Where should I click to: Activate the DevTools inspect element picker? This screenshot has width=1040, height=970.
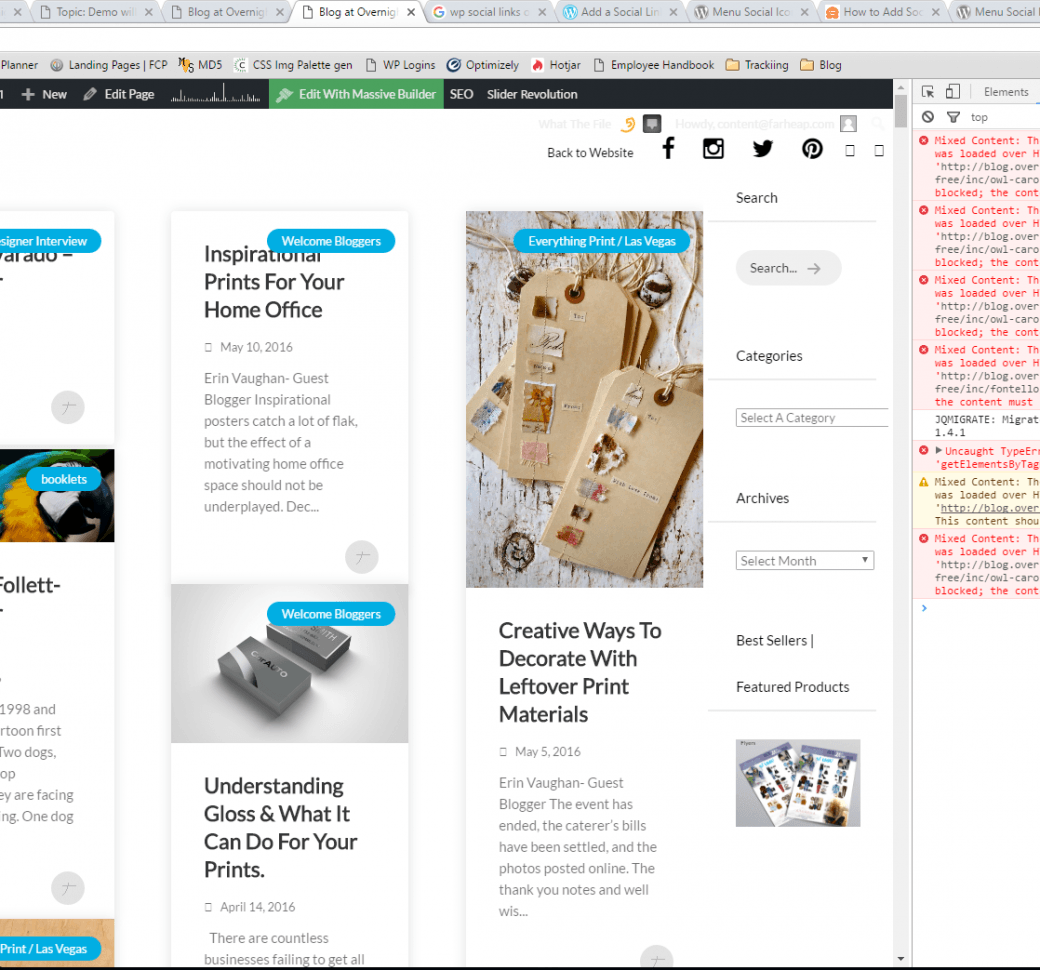(928, 92)
